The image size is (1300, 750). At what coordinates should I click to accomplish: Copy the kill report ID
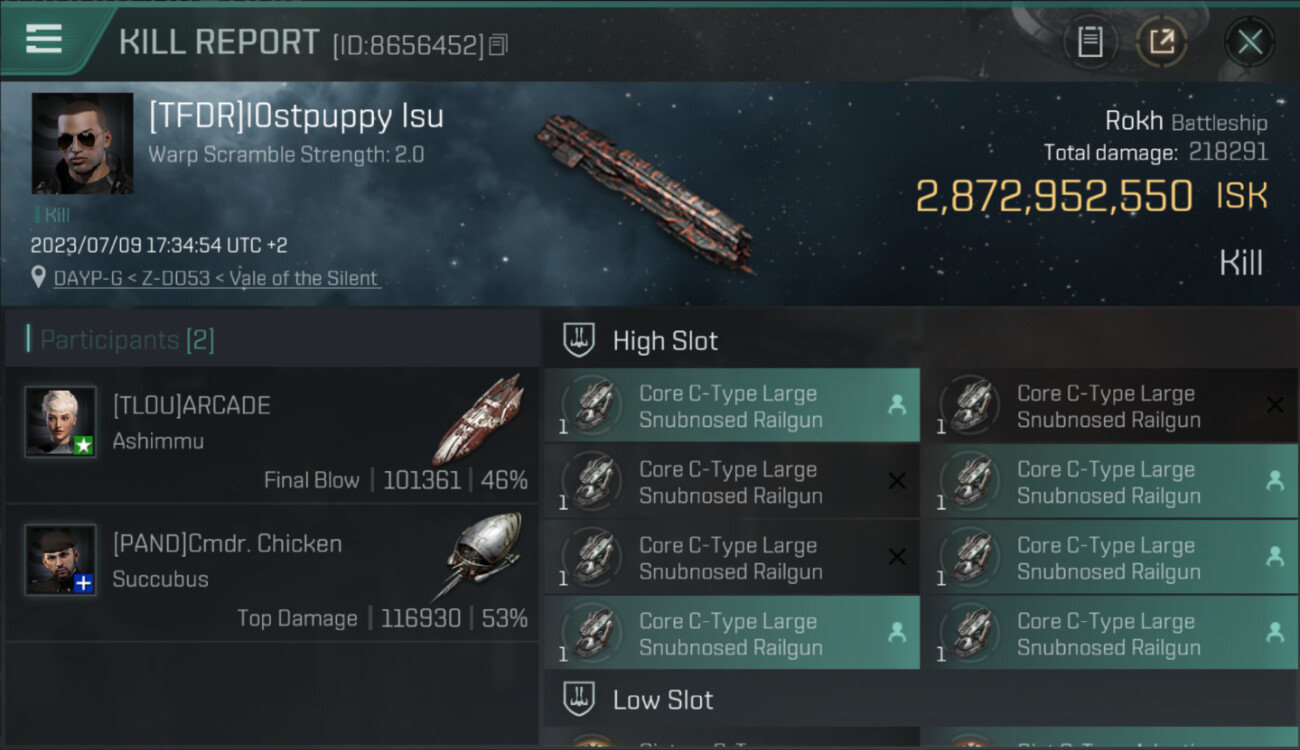pos(498,45)
